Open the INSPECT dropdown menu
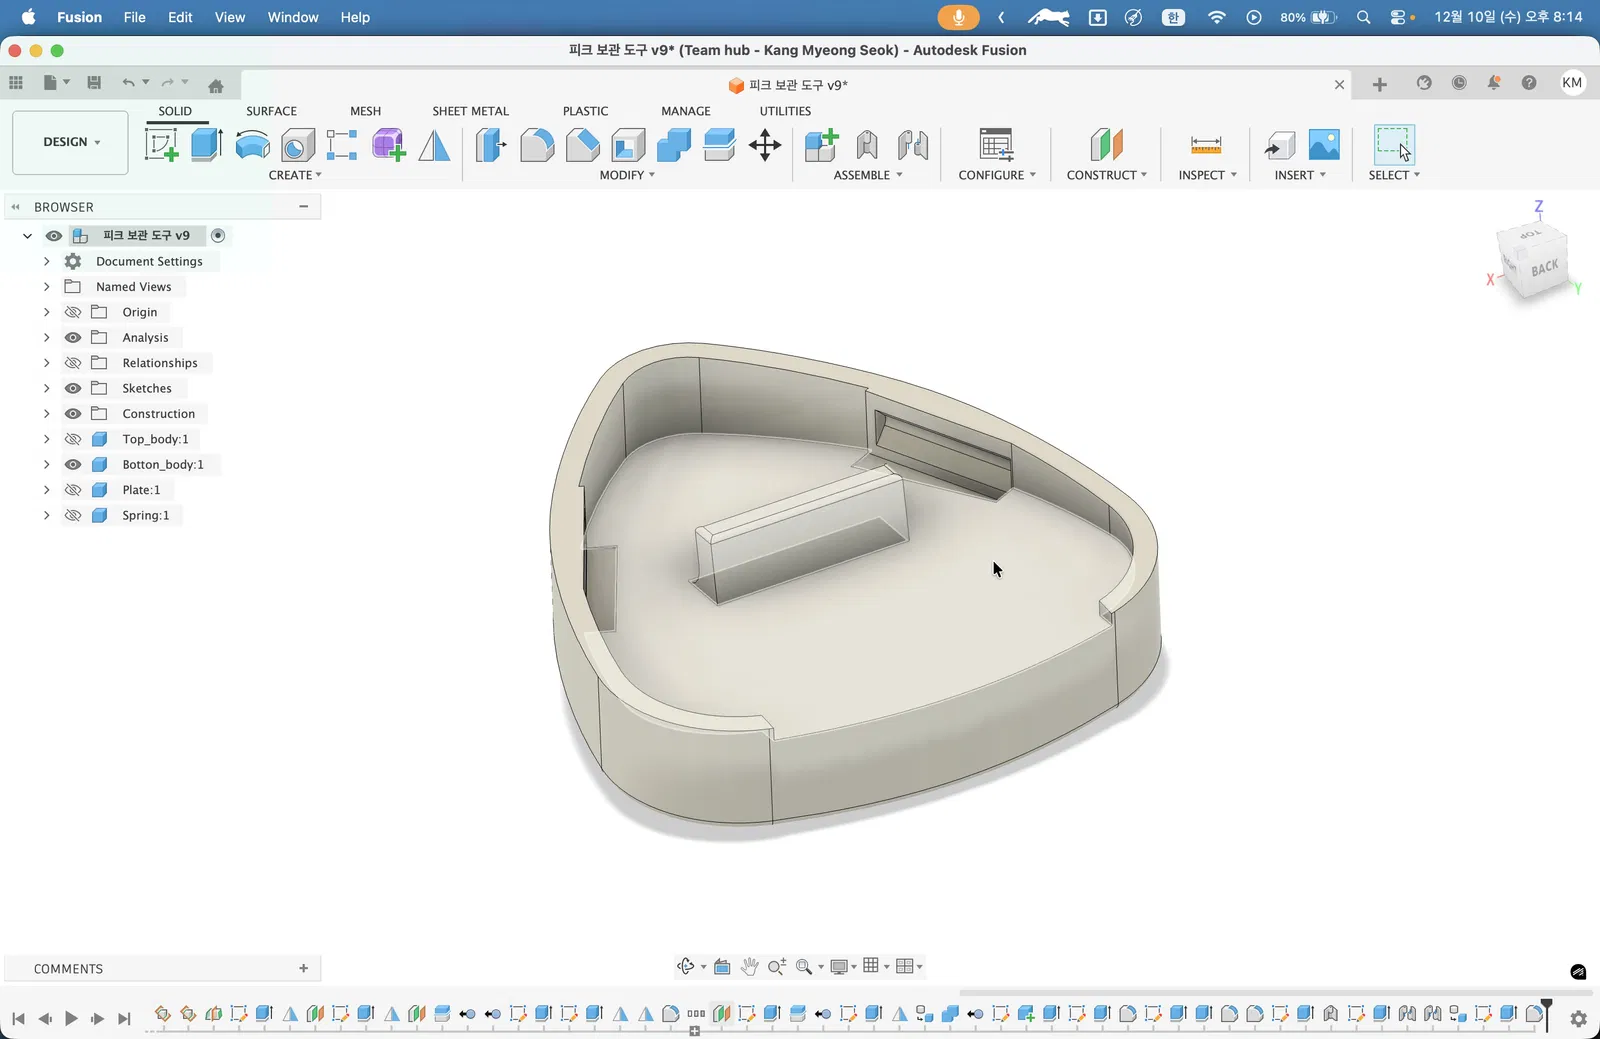 (1208, 175)
